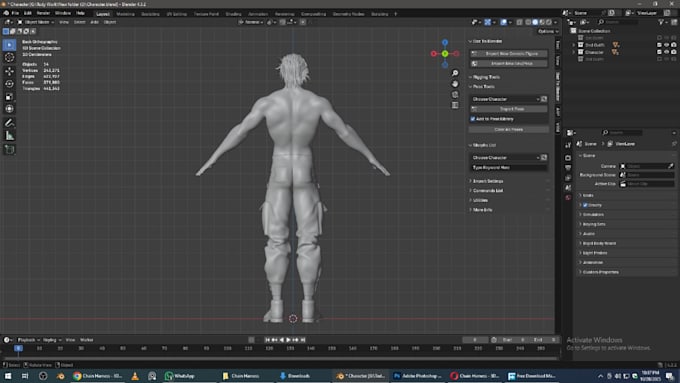The image size is (680, 383).
Task: Open the Render properties tab icon
Action: click(x=568, y=157)
